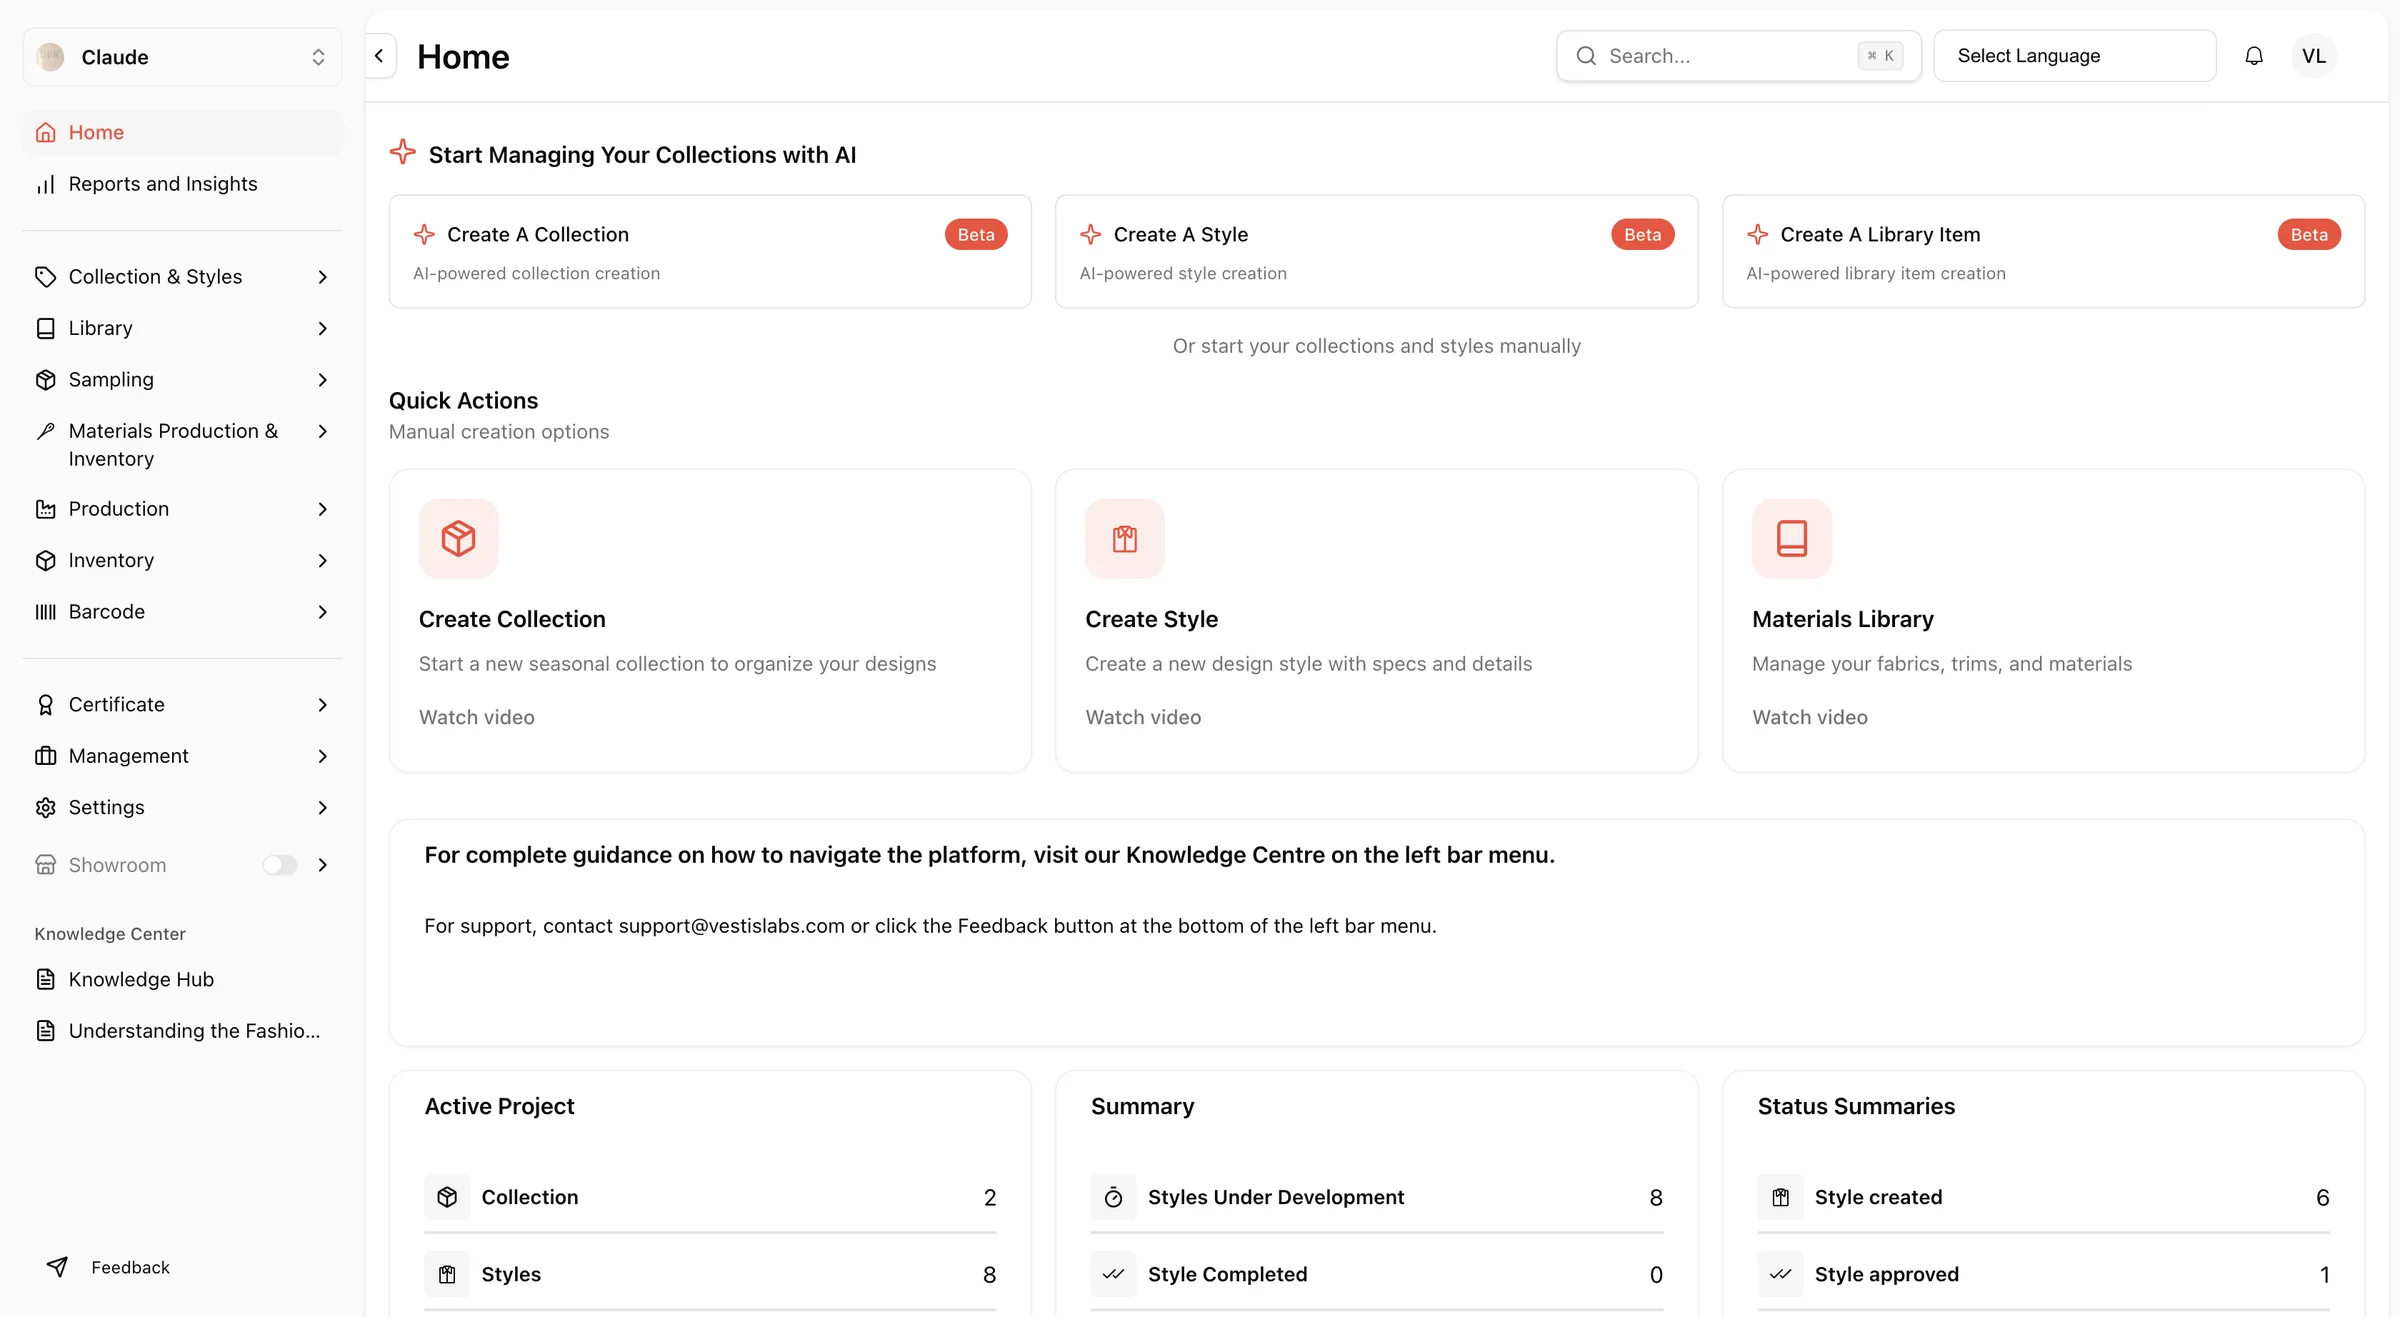
Task: Click the Reports and Insights chart icon
Action: 46,184
